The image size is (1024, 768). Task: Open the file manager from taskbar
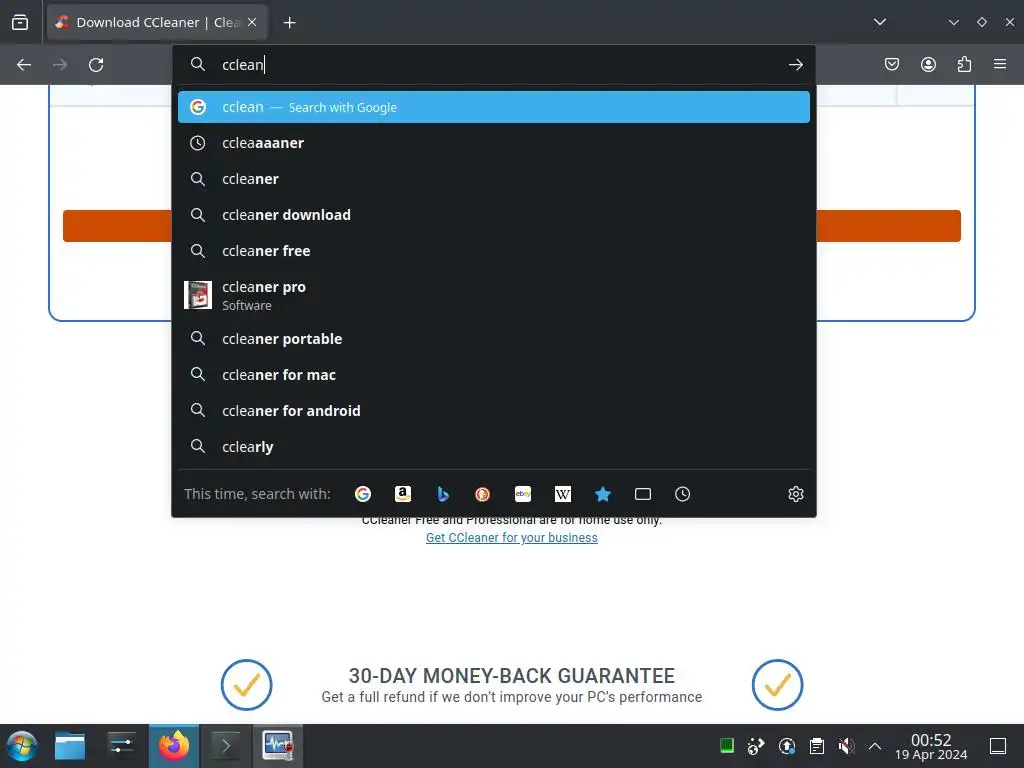coord(70,746)
